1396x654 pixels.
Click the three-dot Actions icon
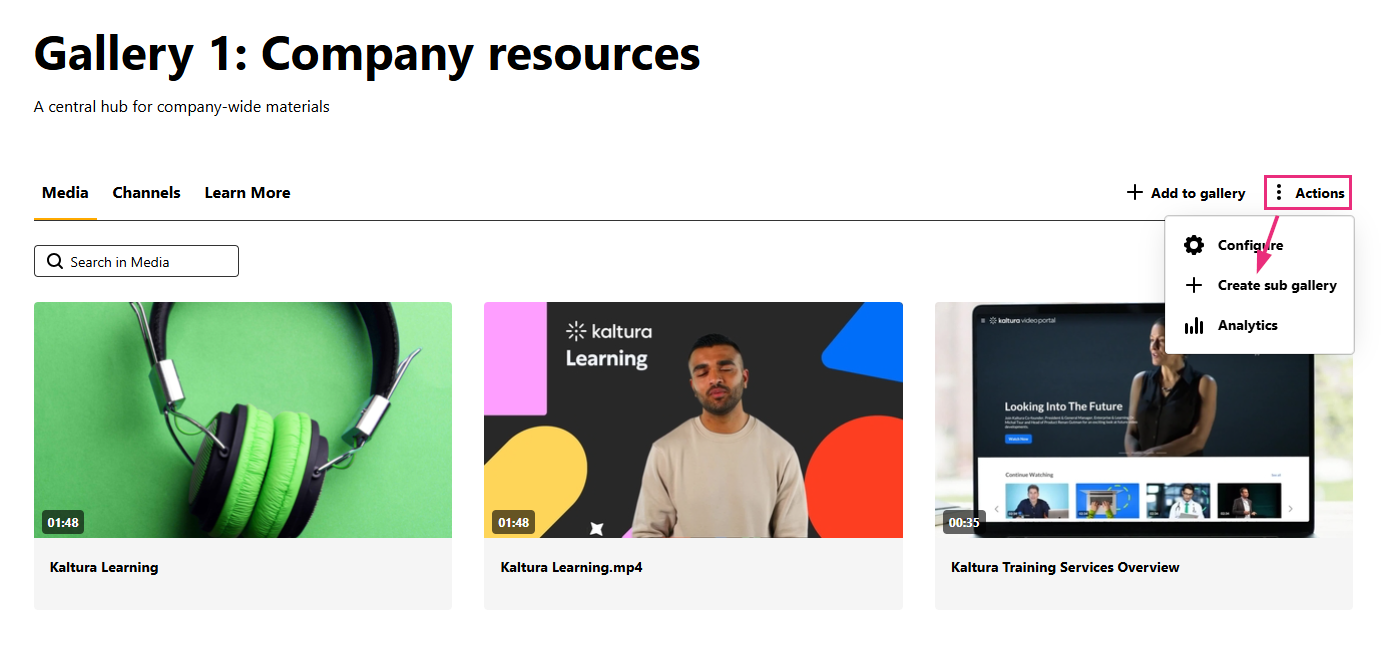click(1278, 192)
